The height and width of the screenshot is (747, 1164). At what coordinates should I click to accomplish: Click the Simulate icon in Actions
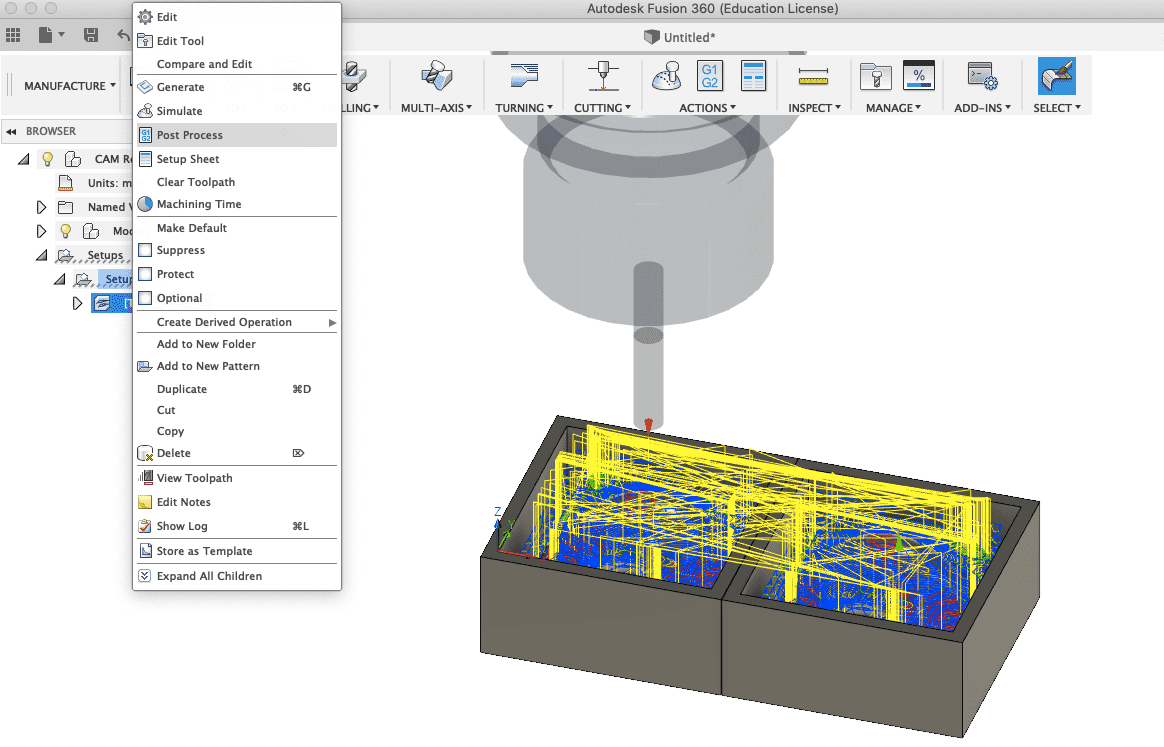pyautogui.click(x=667, y=76)
